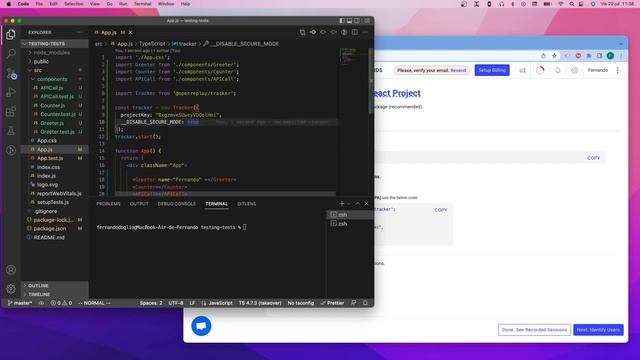Expand the OUTLINE section
Viewport: 640px width, 360px height.
(55, 286)
